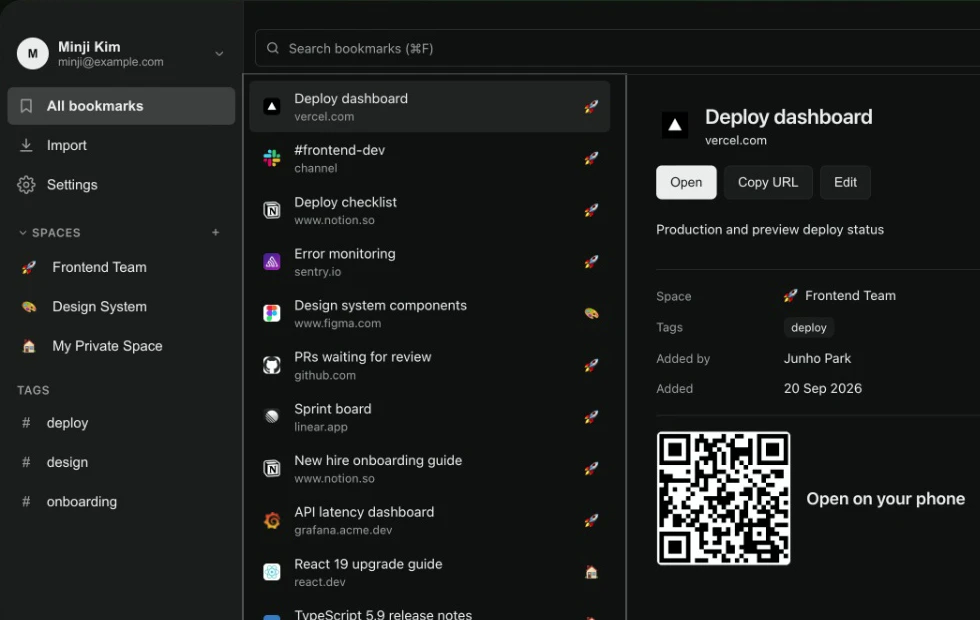This screenshot has width=980, height=620.
Task: Click the Vercel triangle icon in list
Action: coord(272,107)
